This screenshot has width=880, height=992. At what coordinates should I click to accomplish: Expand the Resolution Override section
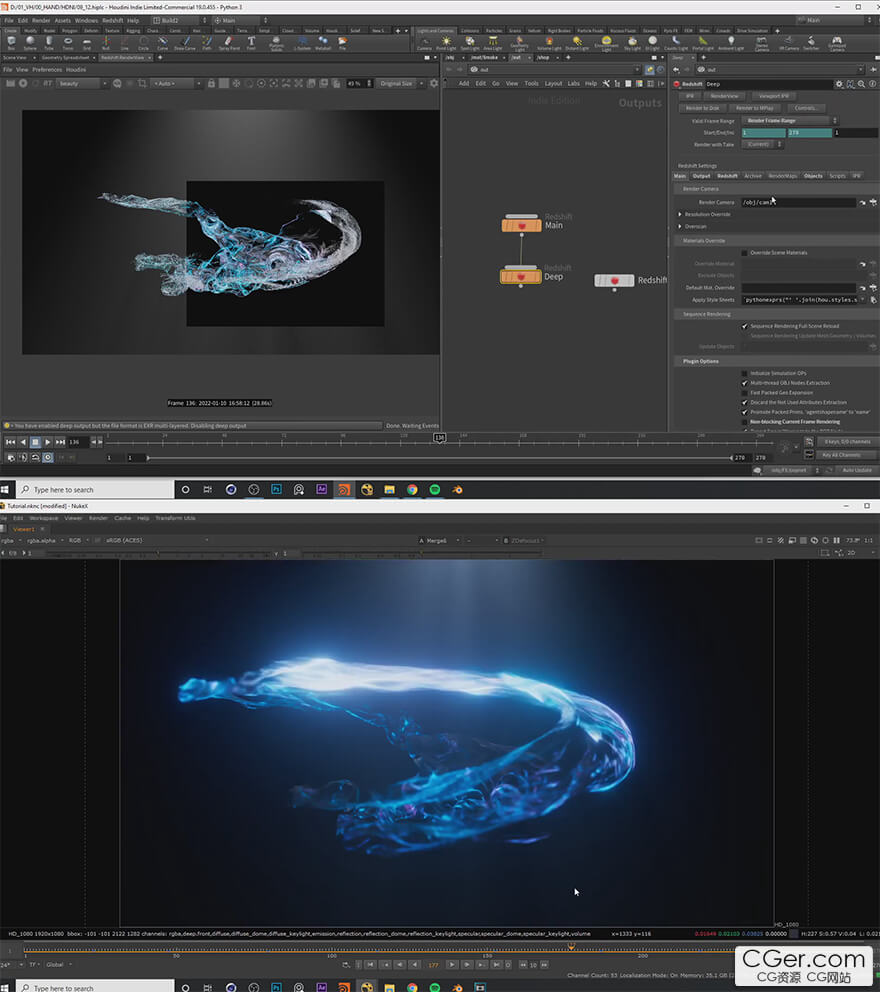click(680, 214)
